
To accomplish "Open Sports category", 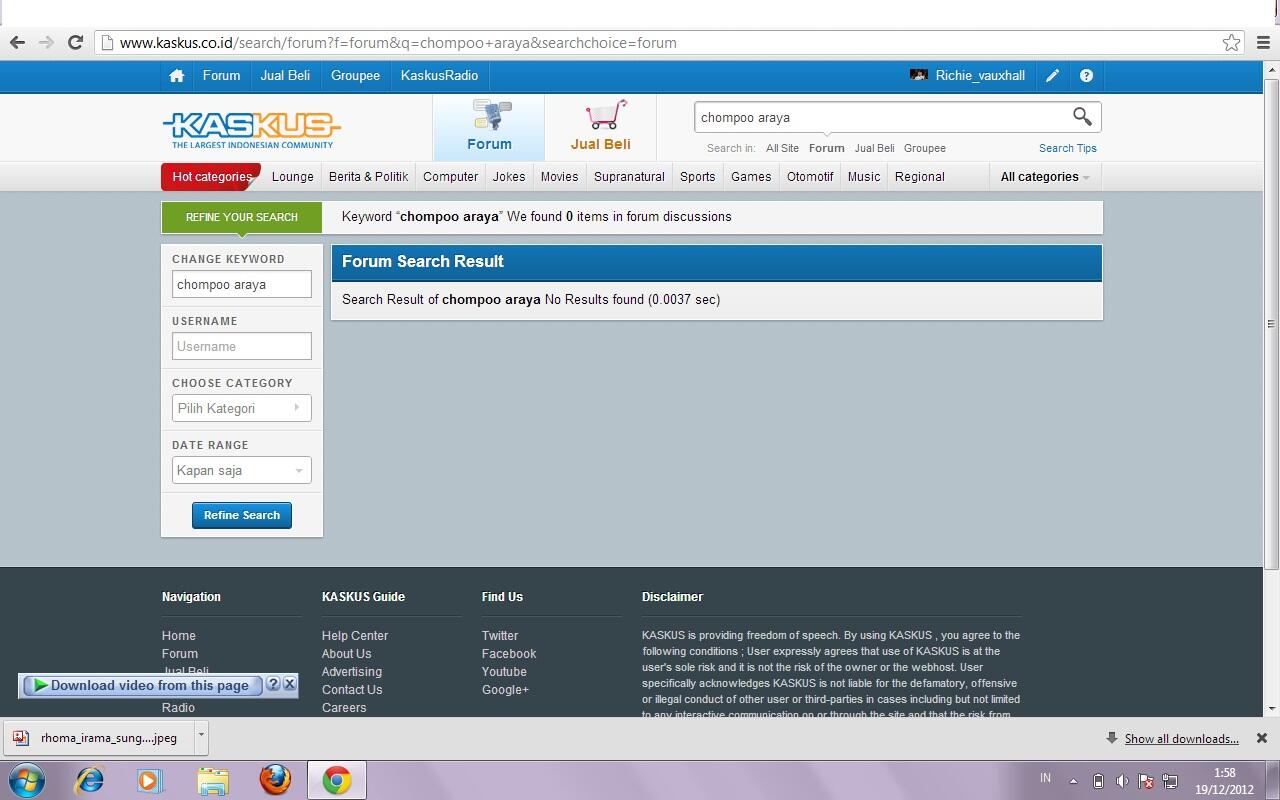I will coord(698,177).
